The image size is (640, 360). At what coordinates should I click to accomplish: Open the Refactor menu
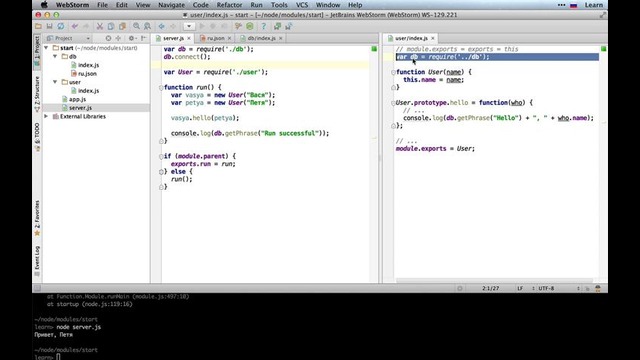click(229, 5)
